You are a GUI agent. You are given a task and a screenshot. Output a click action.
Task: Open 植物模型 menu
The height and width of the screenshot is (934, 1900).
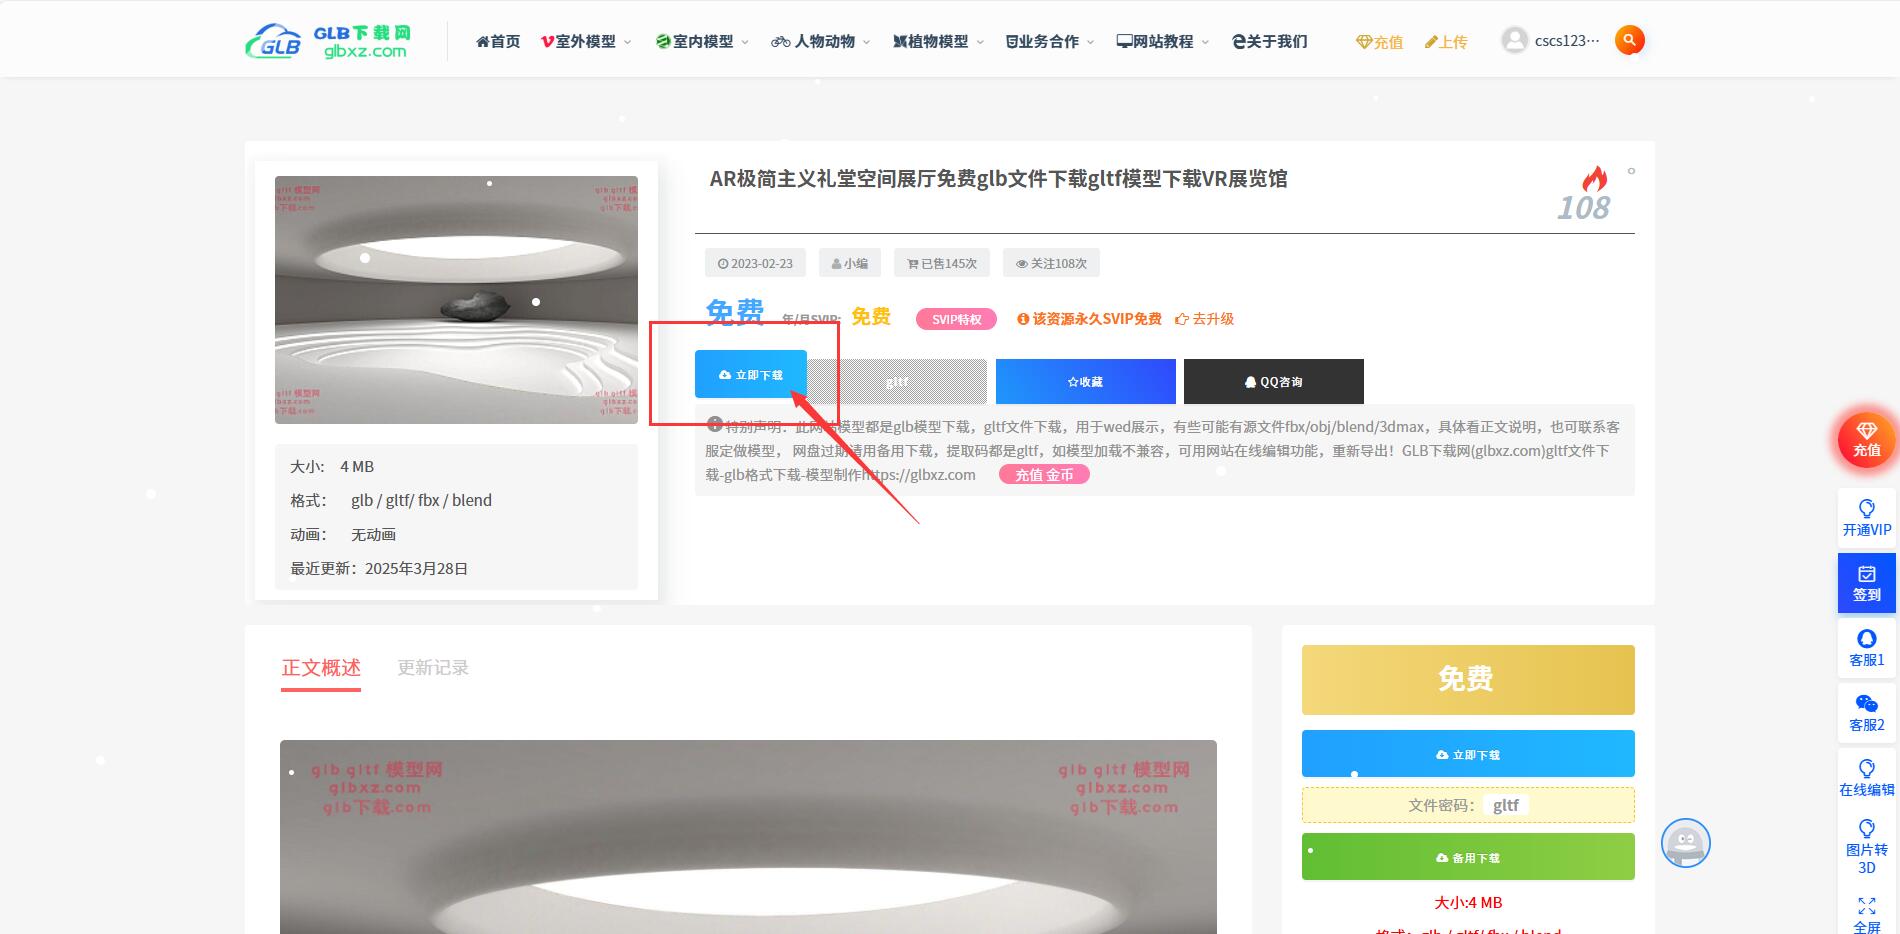coord(930,41)
